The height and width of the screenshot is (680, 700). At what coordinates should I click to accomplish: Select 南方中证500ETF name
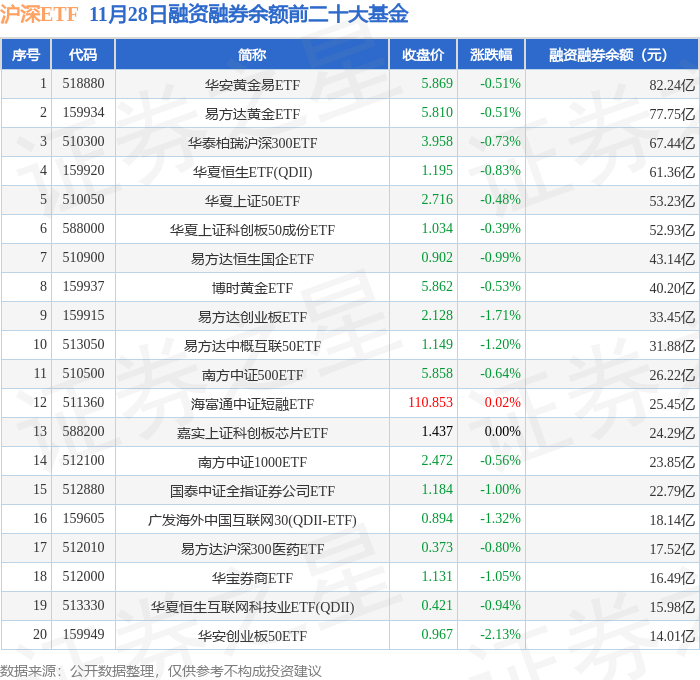pyautogui.click(x=252, y=375)
